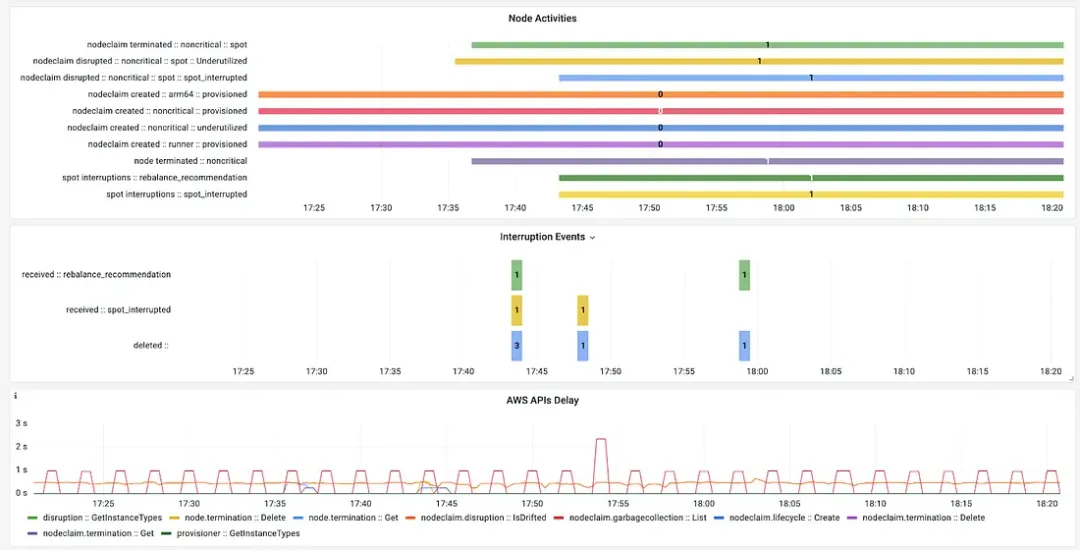Click the provisioner :: GetInstanceTypes color swatch
Viewport: 1080px width, 550px height.
(x=167, y=533)
